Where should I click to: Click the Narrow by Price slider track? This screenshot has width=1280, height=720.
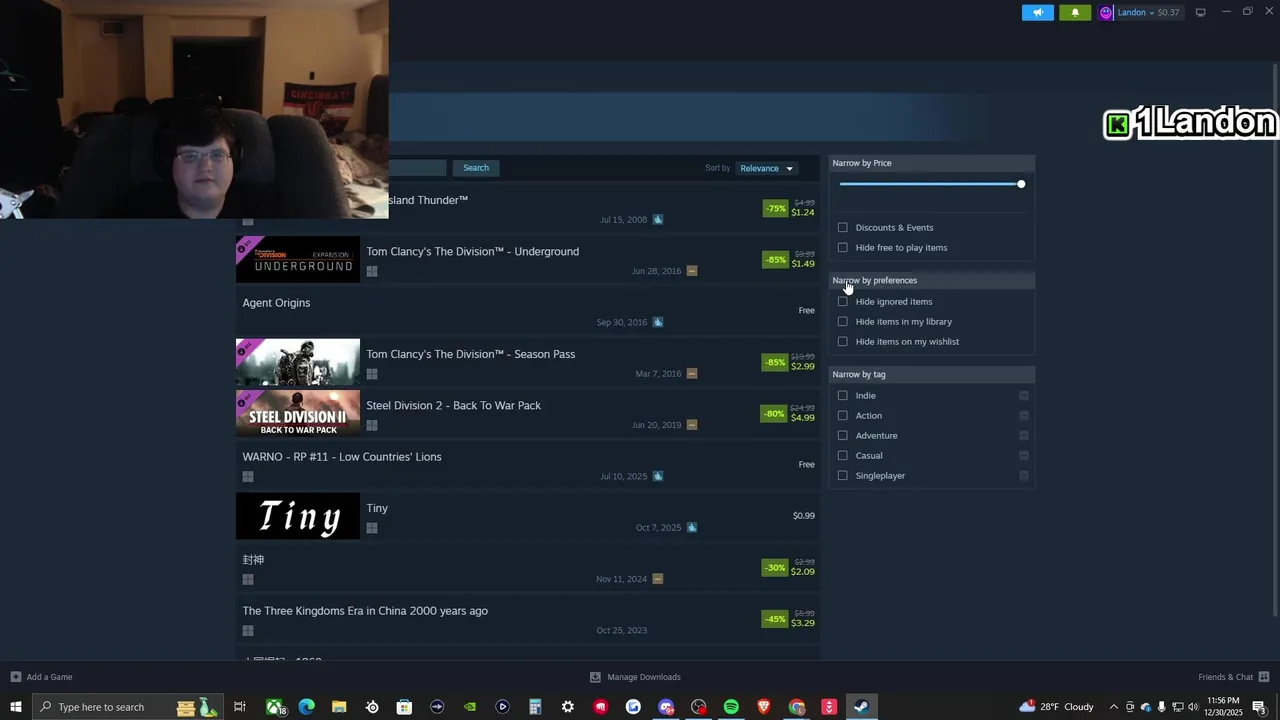[x=930, y=184]
